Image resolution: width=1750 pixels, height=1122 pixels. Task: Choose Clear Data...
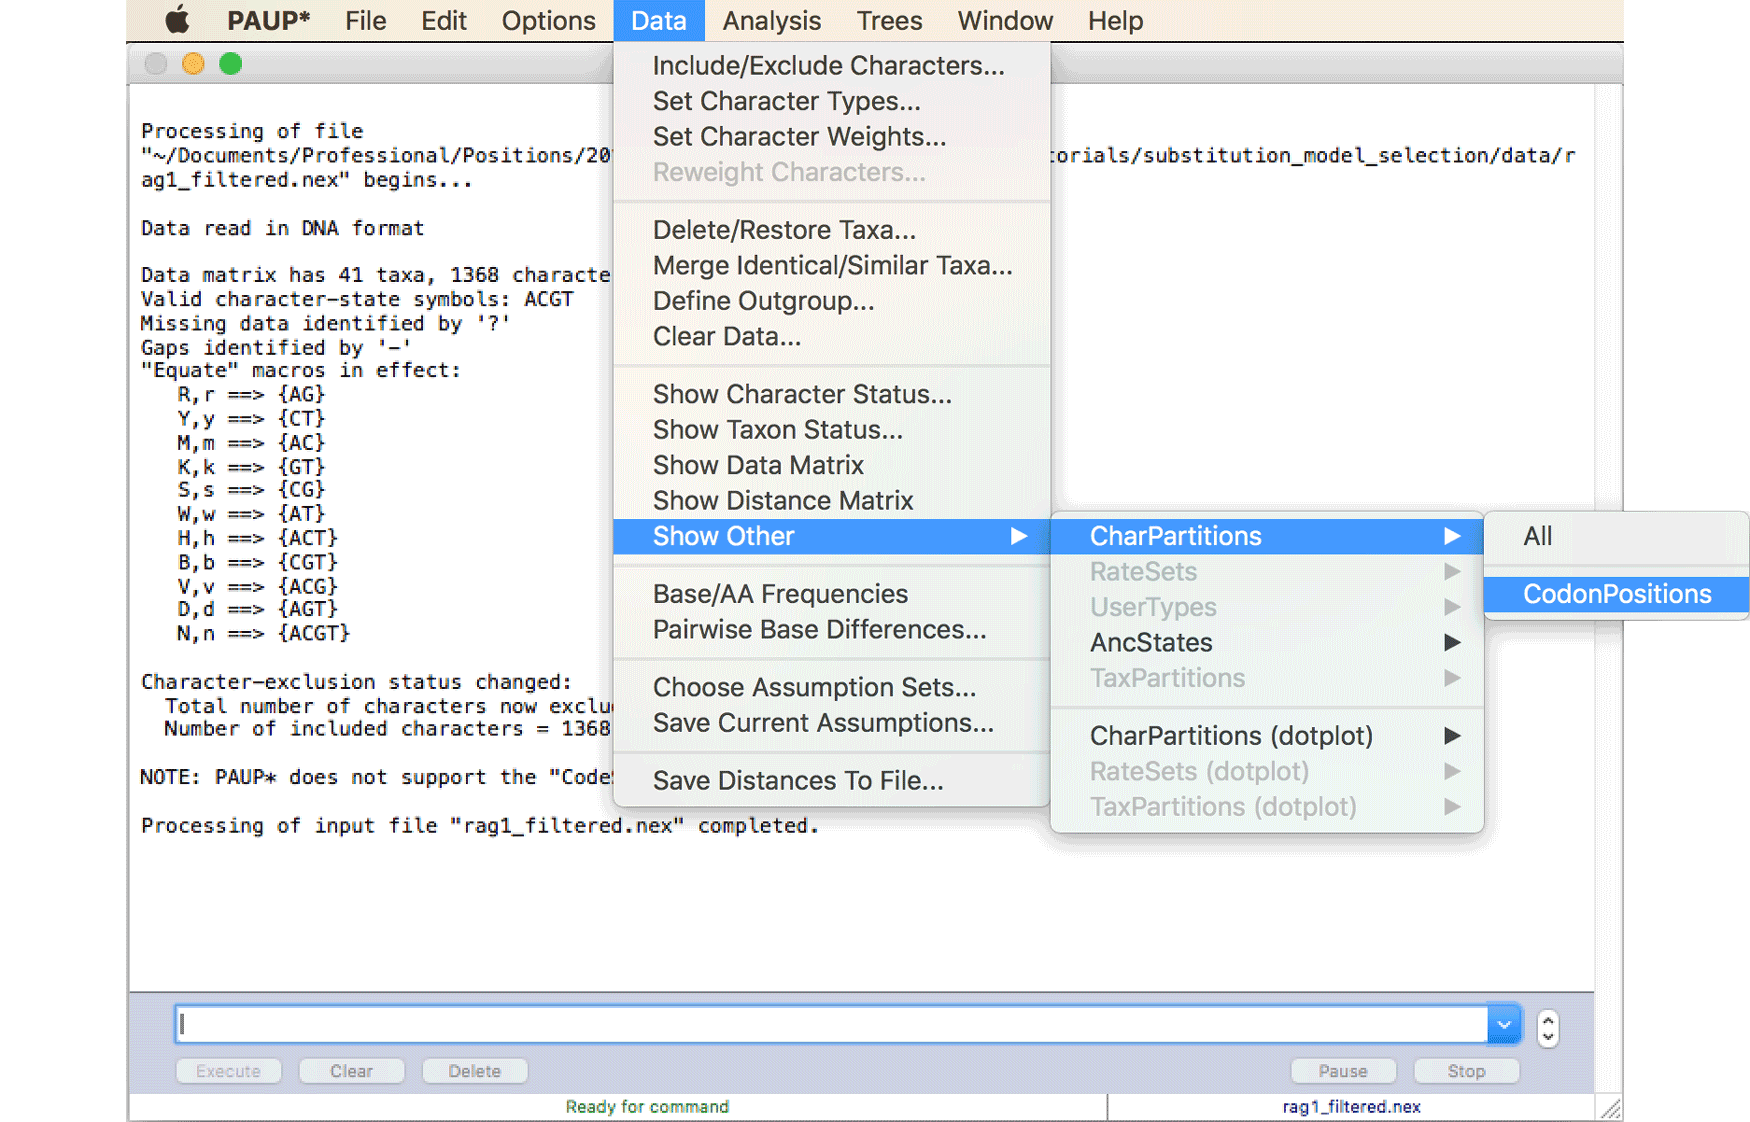pos(831,336)
